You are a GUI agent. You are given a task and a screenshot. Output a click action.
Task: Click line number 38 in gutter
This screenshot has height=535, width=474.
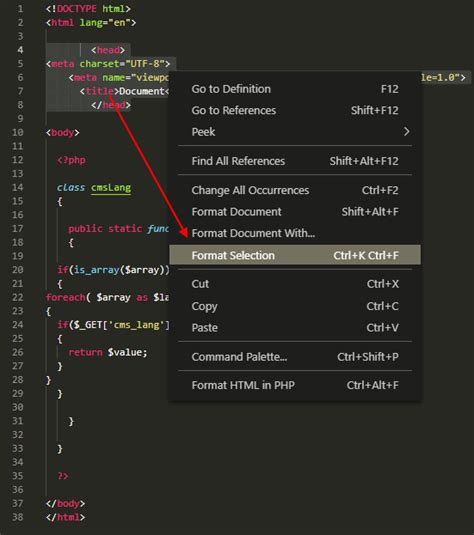[x=18, y=517]
